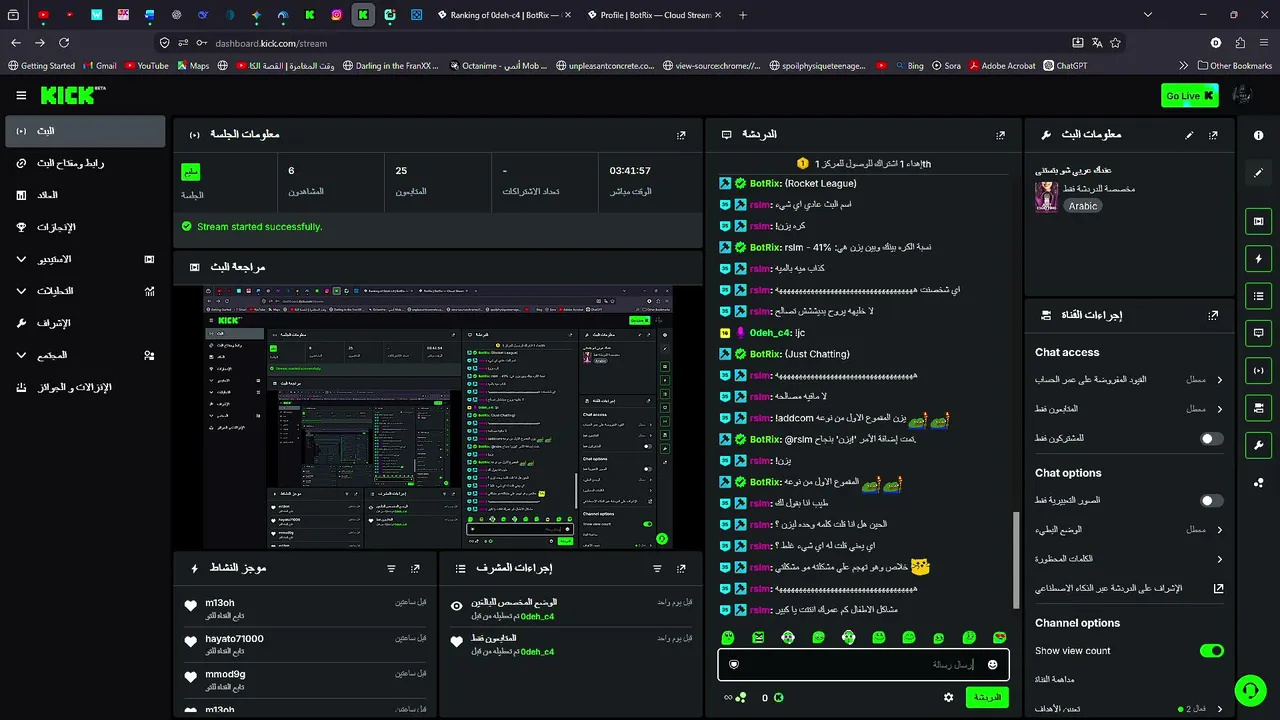Click the shield icon in the chat input
1280x720 pixels.
point(733,664)
